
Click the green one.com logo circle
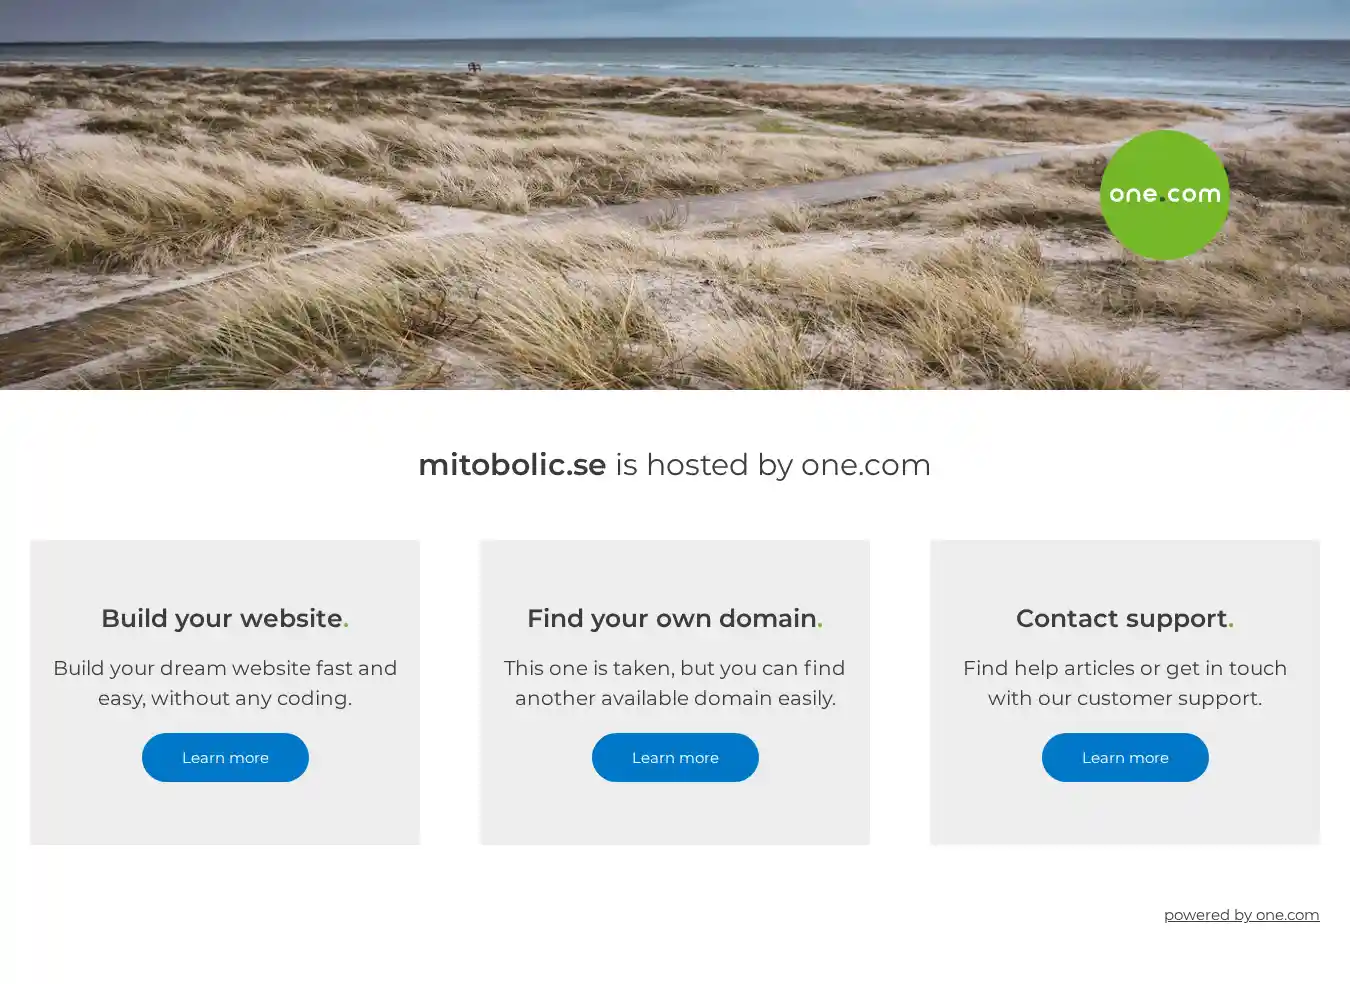click(1164, 195)
